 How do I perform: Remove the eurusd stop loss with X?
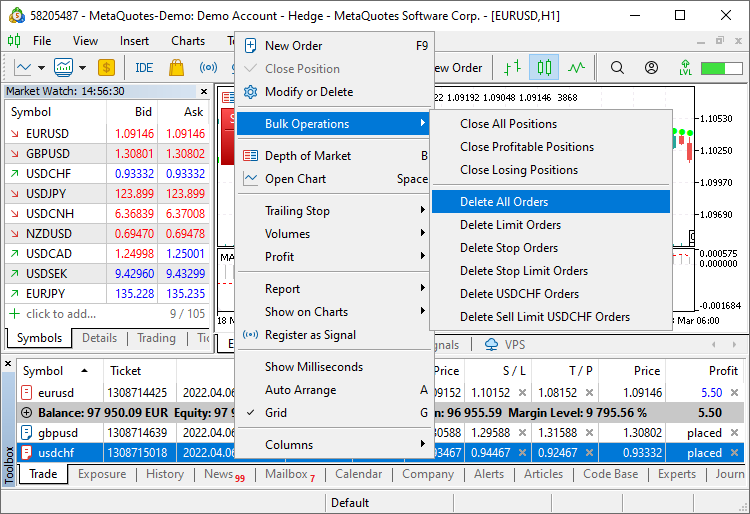click(523, 393)
